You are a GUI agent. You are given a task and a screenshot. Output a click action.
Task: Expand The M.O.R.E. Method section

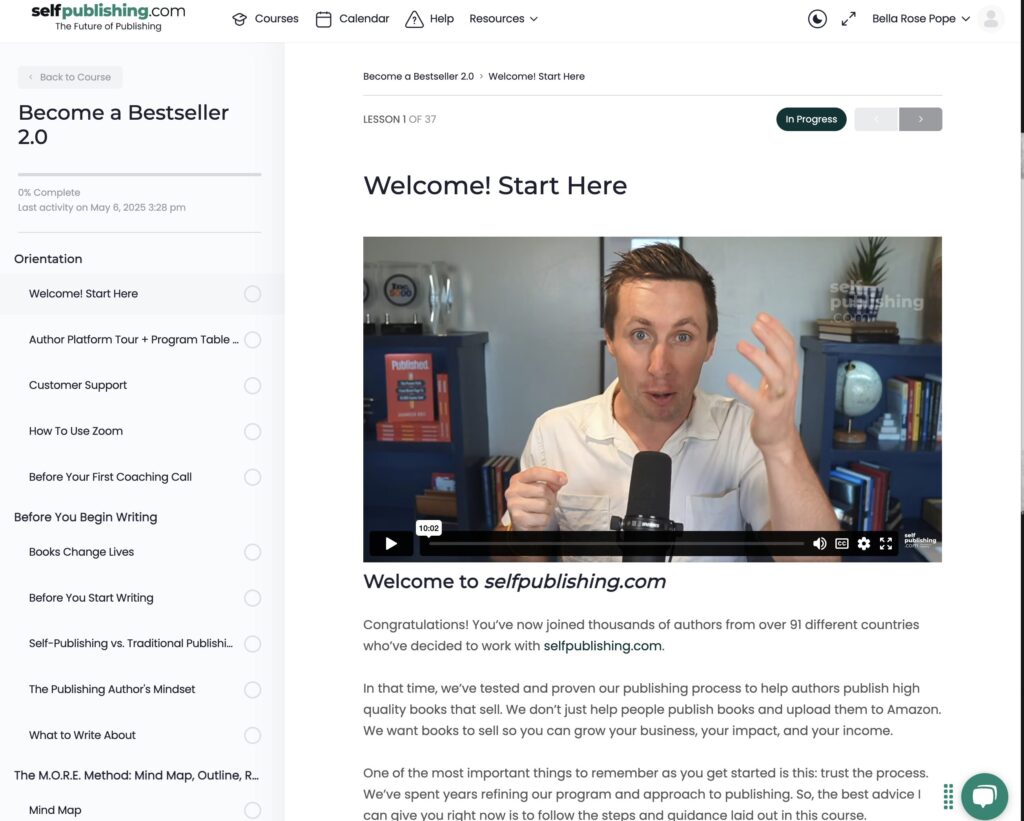(136, 775)
